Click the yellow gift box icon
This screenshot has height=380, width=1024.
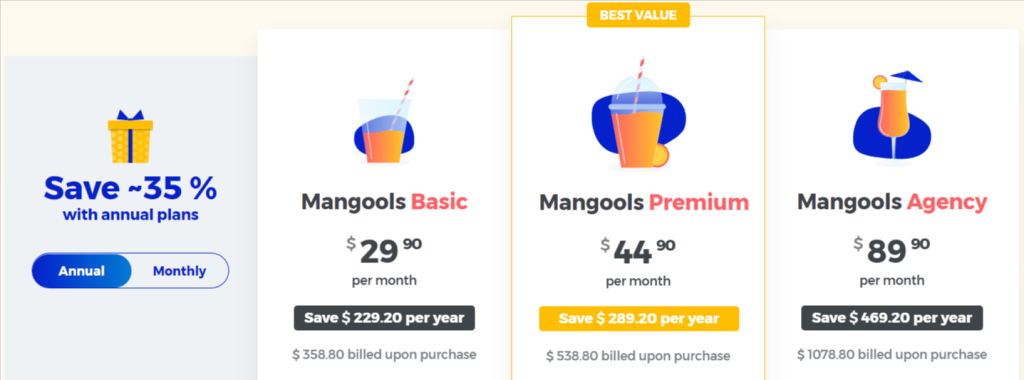point(130,137)
